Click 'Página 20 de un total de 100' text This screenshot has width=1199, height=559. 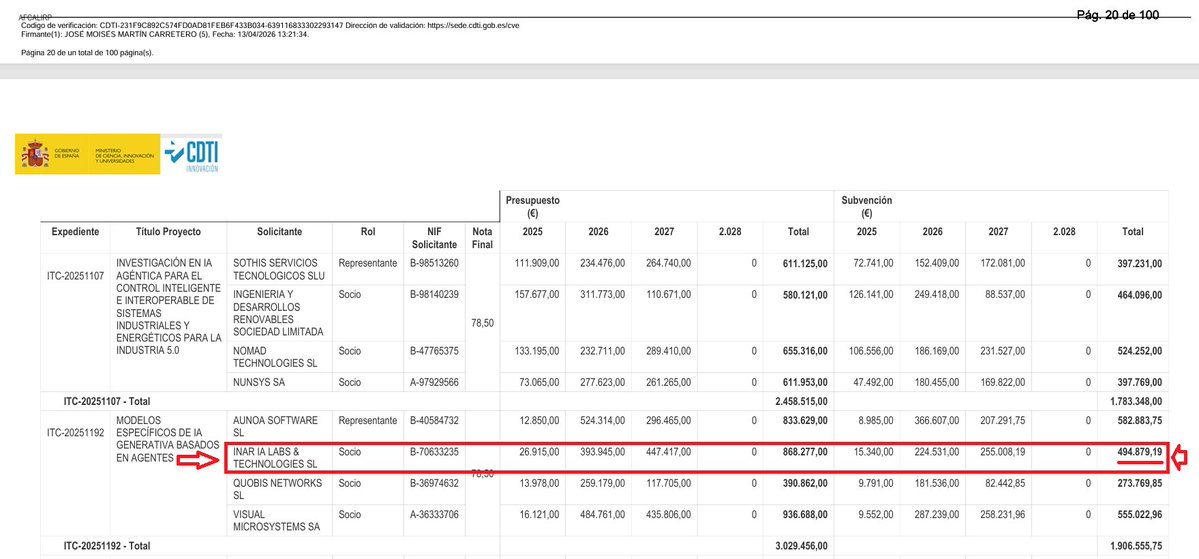pos(87,53)
